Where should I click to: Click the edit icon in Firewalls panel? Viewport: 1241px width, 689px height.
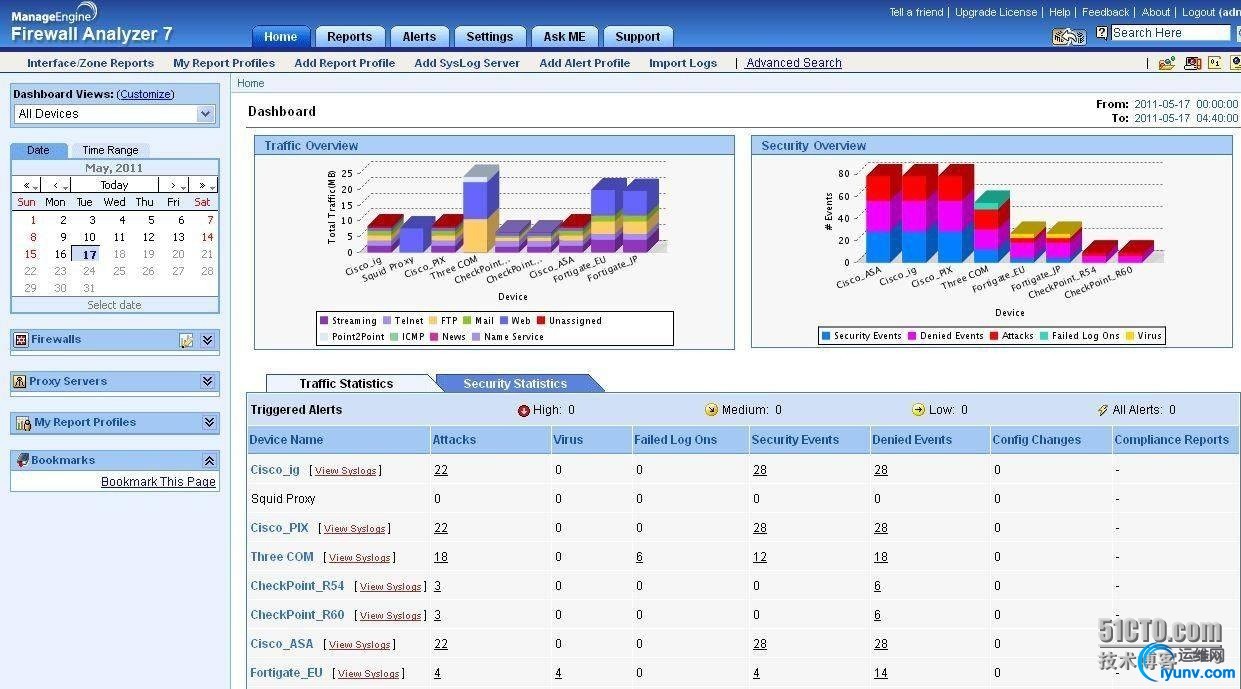(x=186, y=341)
